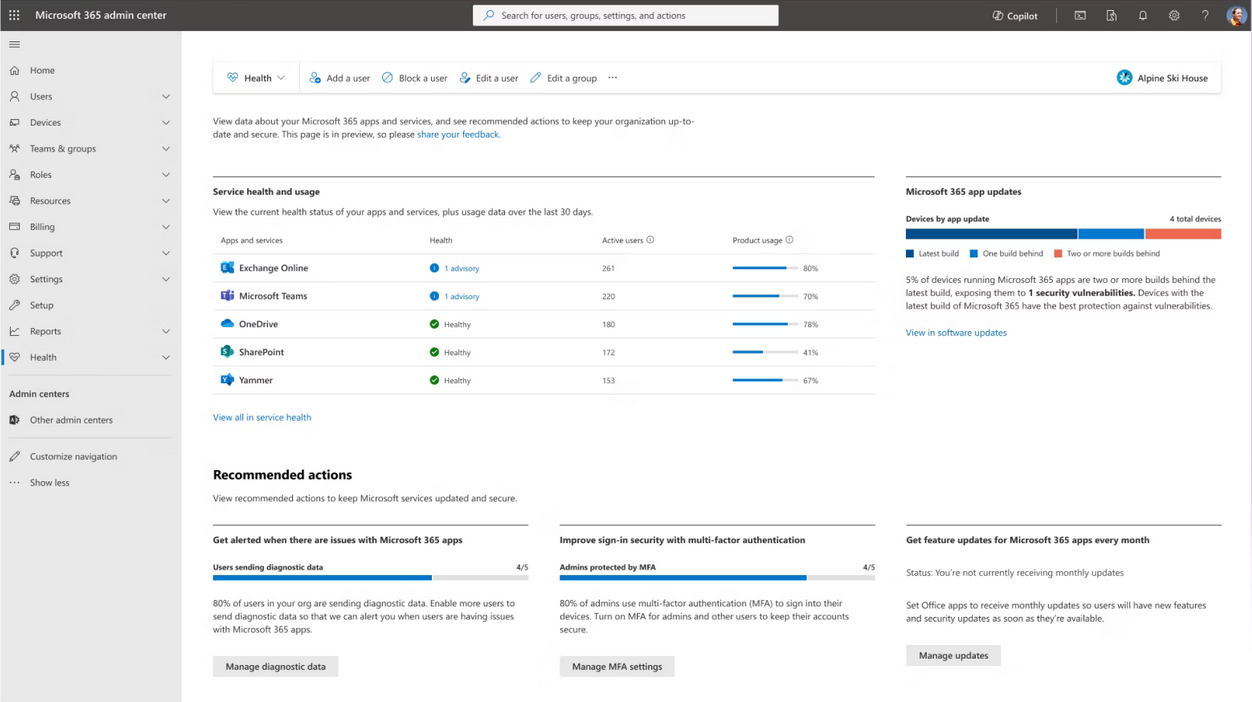This screenshot has width=1252, height=702.
Task: Click the OneDrive cloud icon
Action: click(227, 324)
